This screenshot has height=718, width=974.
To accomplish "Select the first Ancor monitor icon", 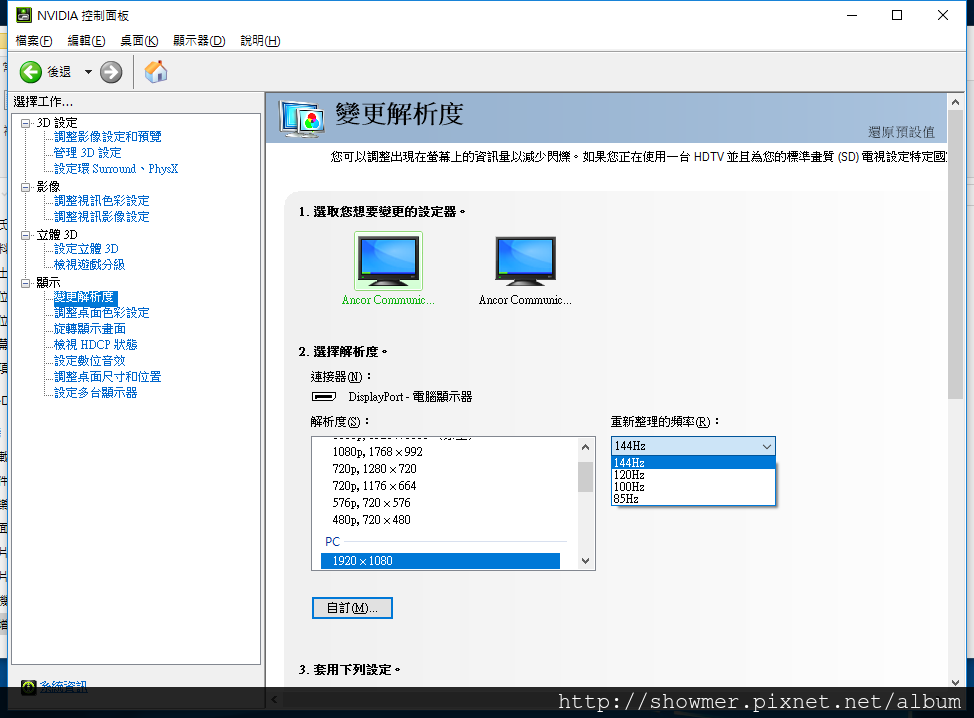I will pos(388,261).
